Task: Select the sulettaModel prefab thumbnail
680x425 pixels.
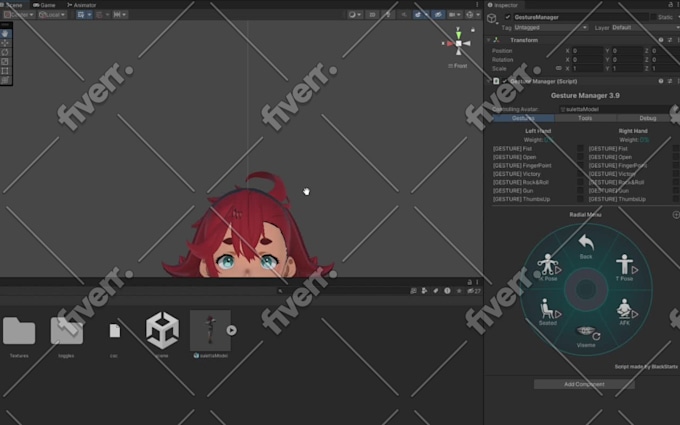Action: 210,330
